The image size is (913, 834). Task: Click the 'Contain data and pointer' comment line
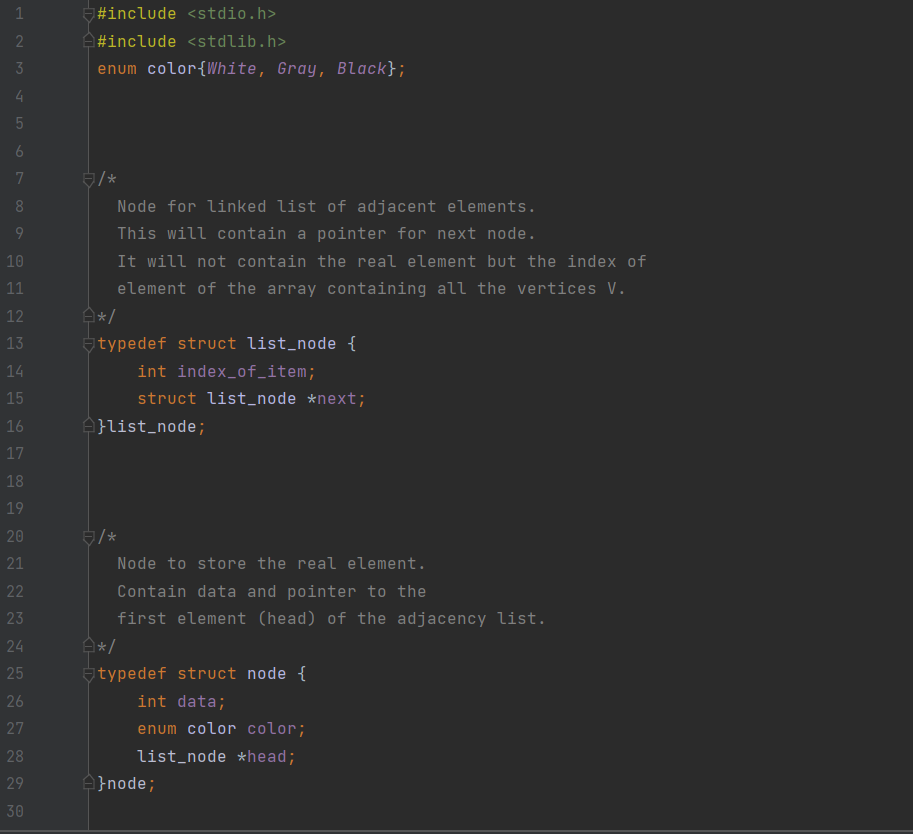coord(271,592)
